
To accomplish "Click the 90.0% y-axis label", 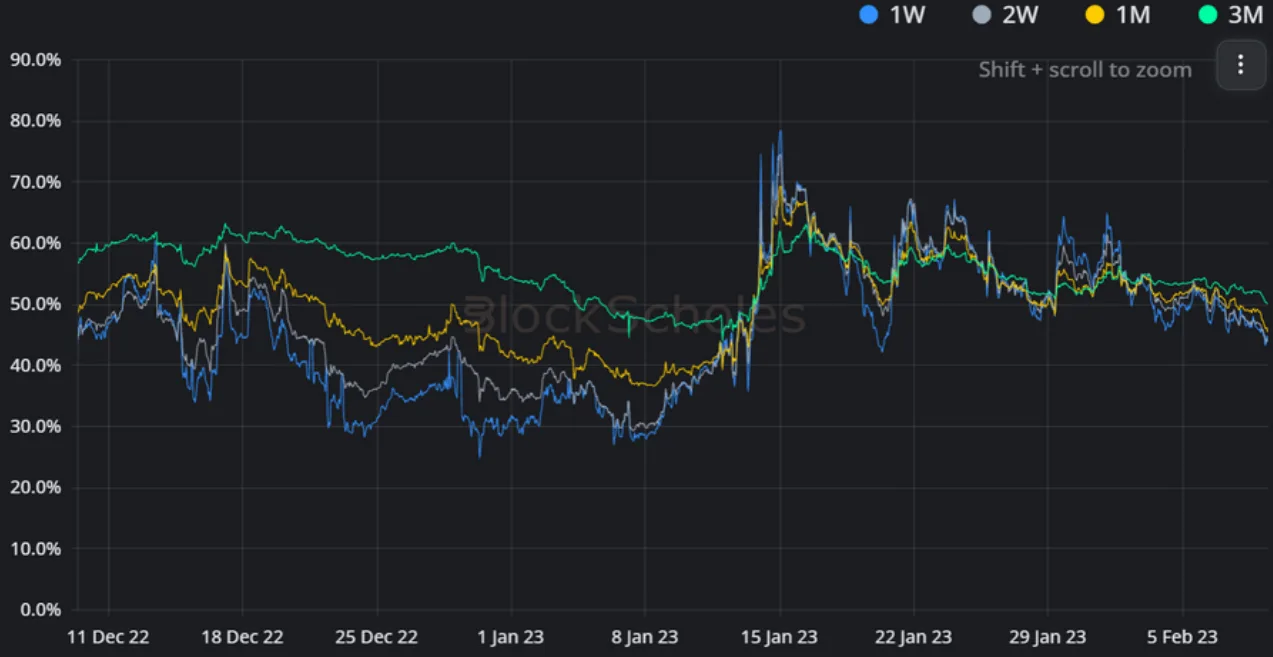I will (x=35, y=59).
